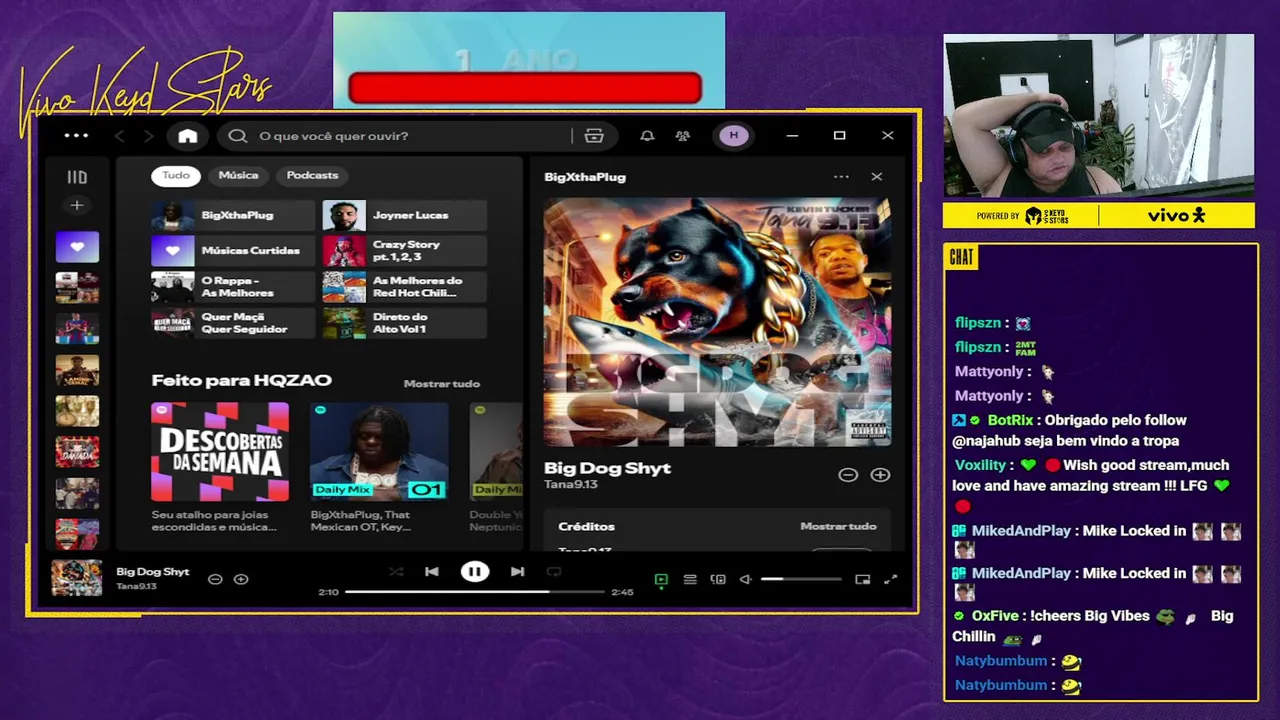Image resolution: width=1280 pixels, height=720 pixels.
Task: Toggle repeat mode
Action: click(x=554, y=572)
